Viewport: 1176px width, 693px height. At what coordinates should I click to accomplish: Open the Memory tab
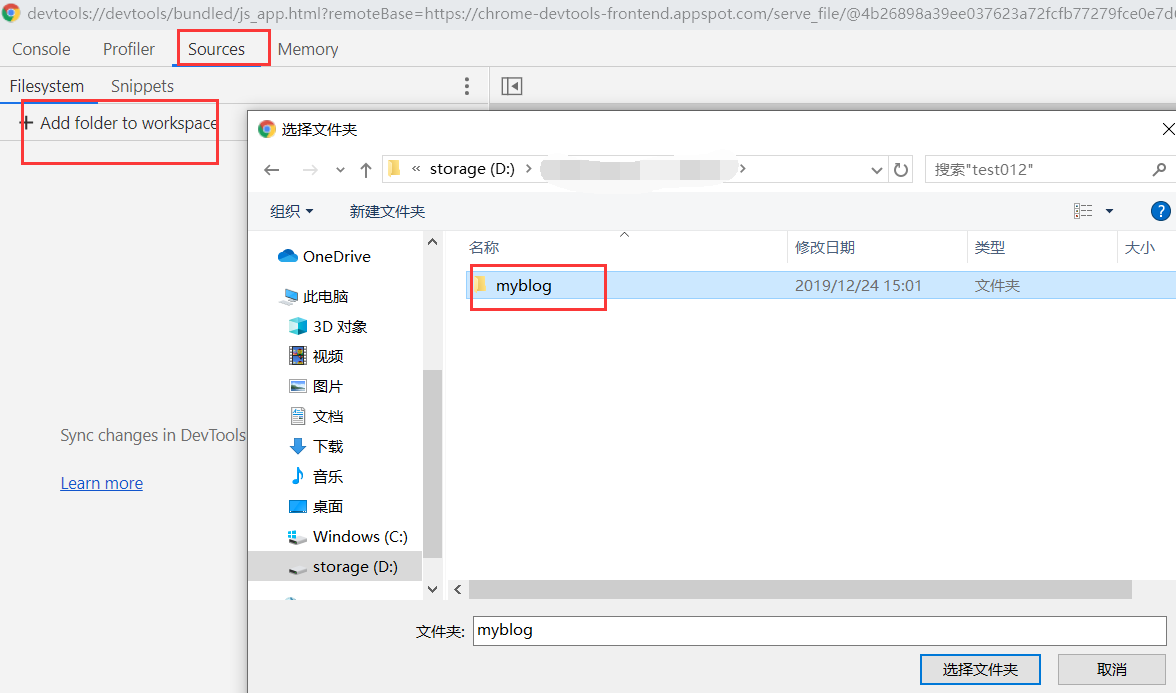point(307,48)
